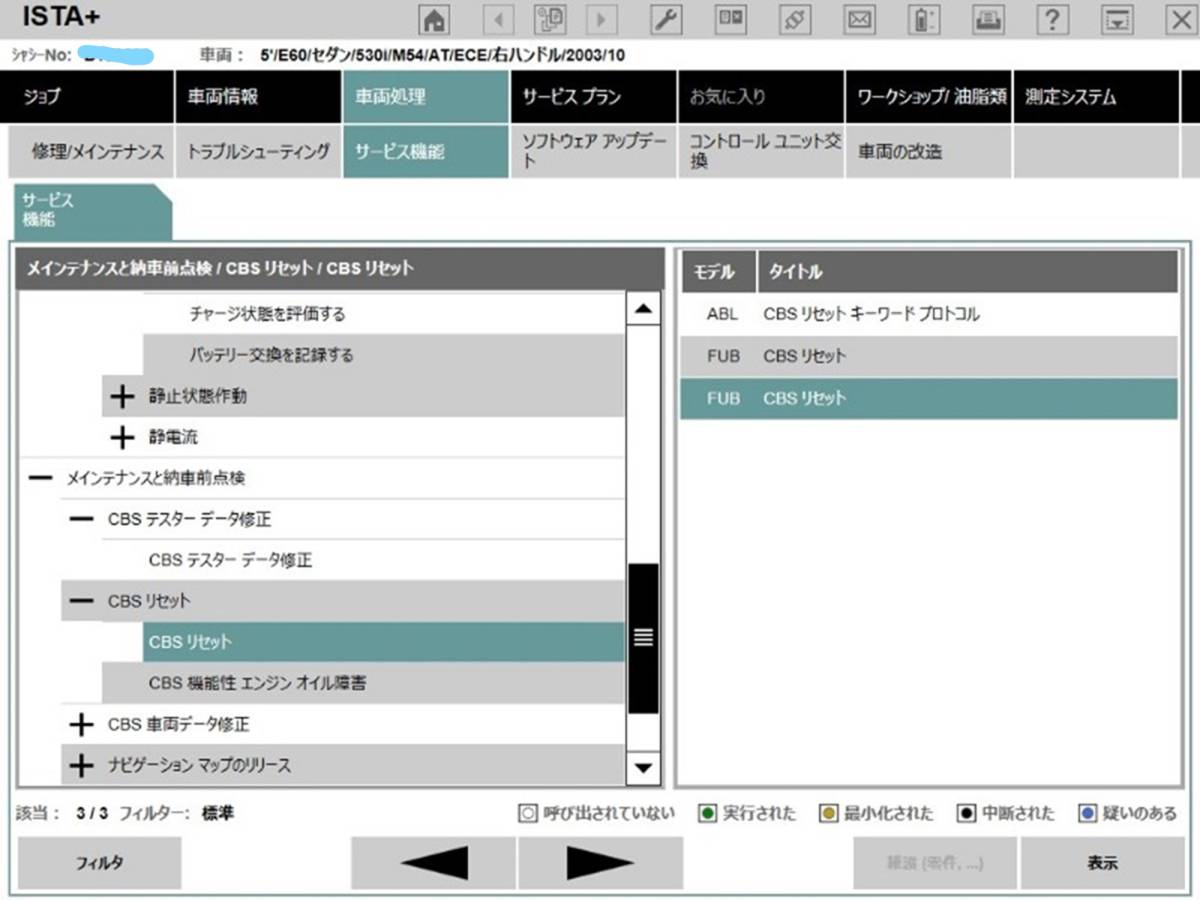This screenshot has width=1200, height=900.
Task: Open the envelope message icon
Action: coord(858,19)
